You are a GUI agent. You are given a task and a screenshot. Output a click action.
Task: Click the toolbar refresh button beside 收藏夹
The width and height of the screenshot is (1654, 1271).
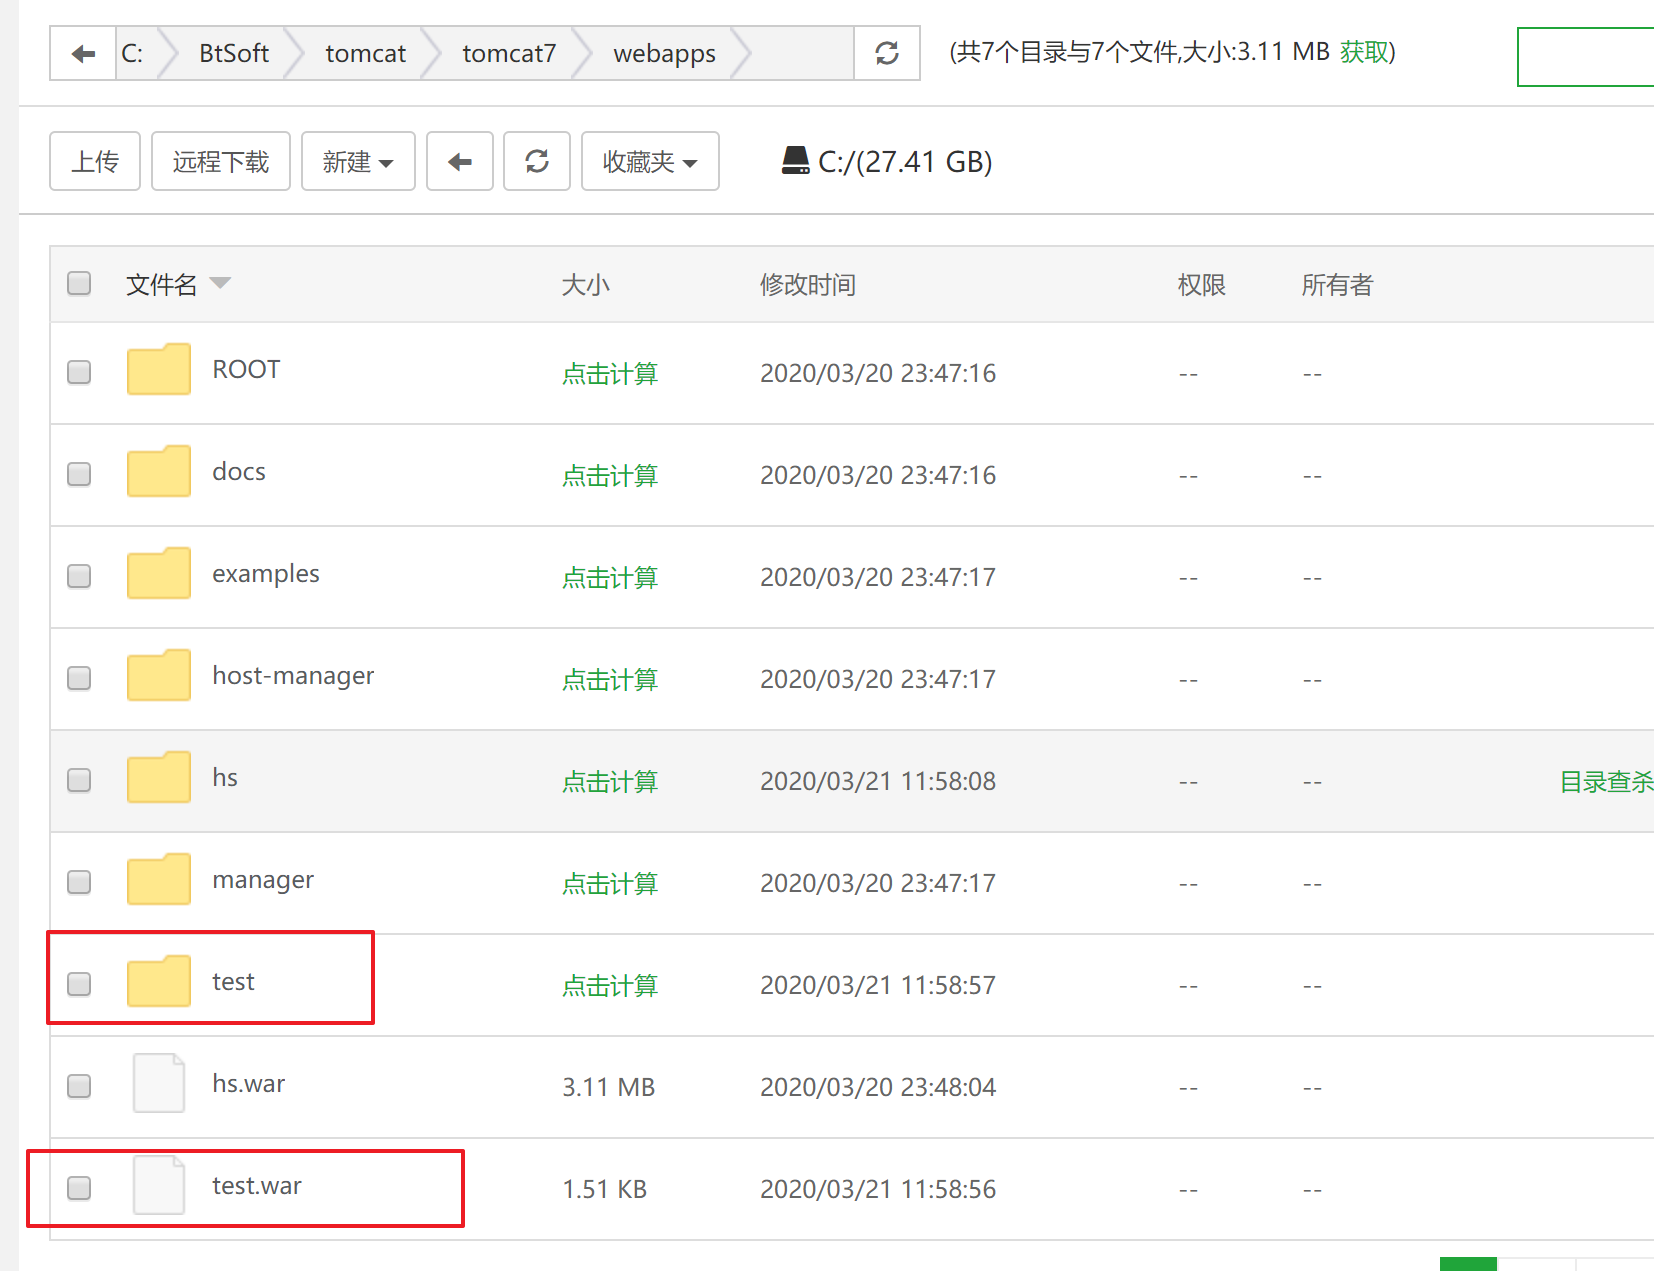pyautogui.click(x=537, y=161)
